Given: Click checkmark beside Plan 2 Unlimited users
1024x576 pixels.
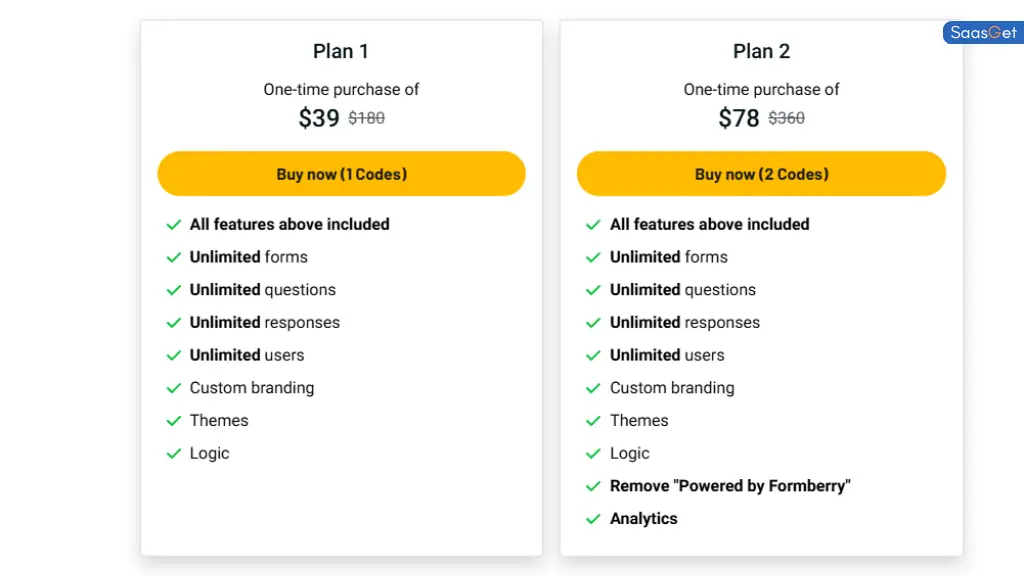Looking at the screenshot, I should pyautogui.click(x=593, y=355).
